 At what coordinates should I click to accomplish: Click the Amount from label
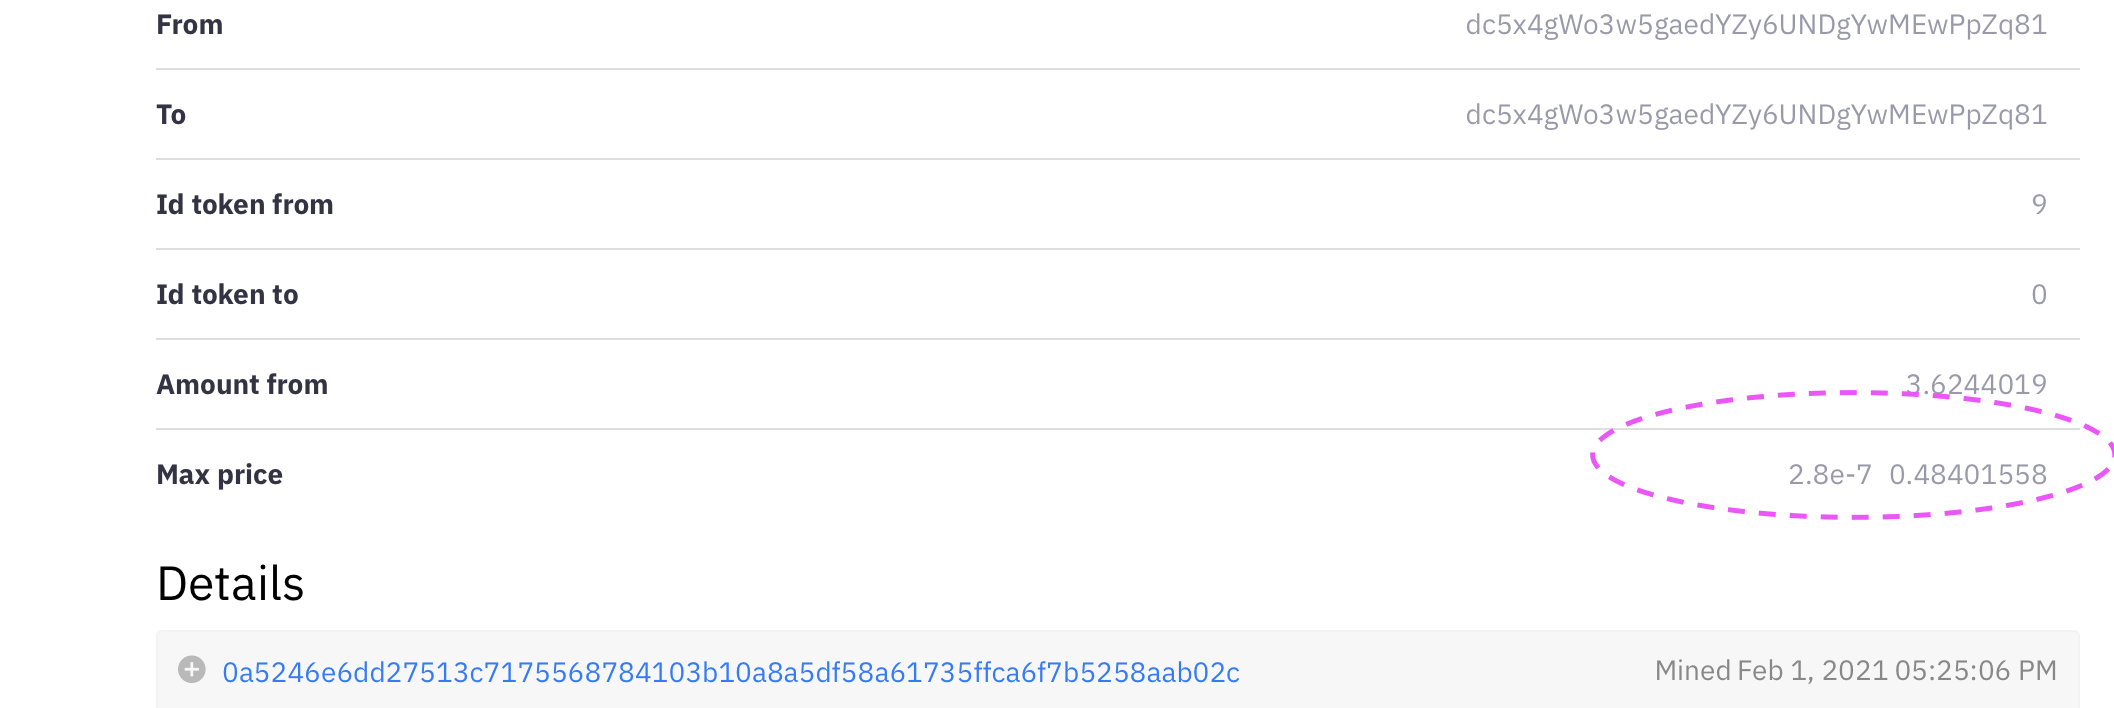(242, 385)
